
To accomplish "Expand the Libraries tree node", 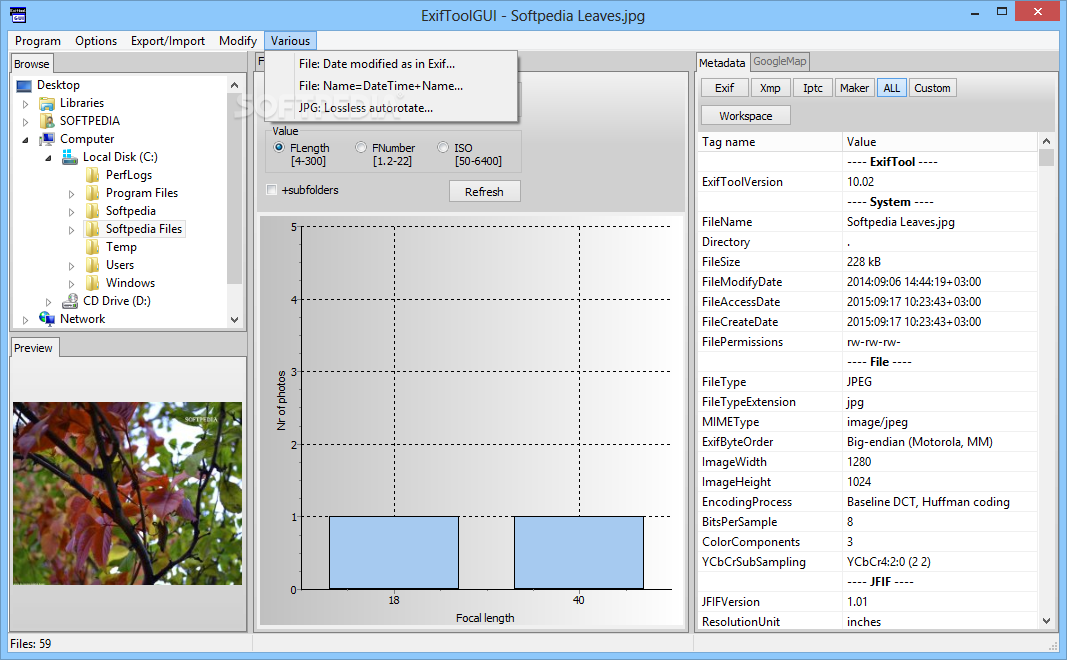I will pos(26,104).
